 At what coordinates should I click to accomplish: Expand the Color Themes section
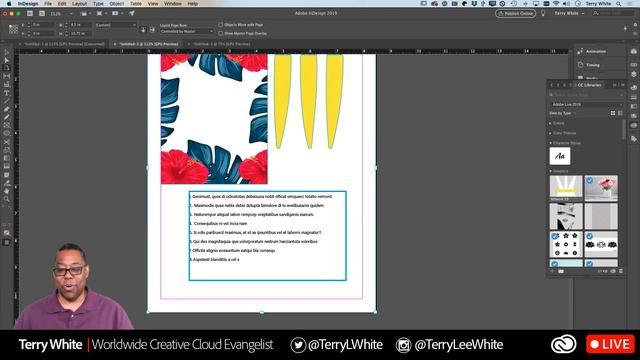click(x=551, y=133)
